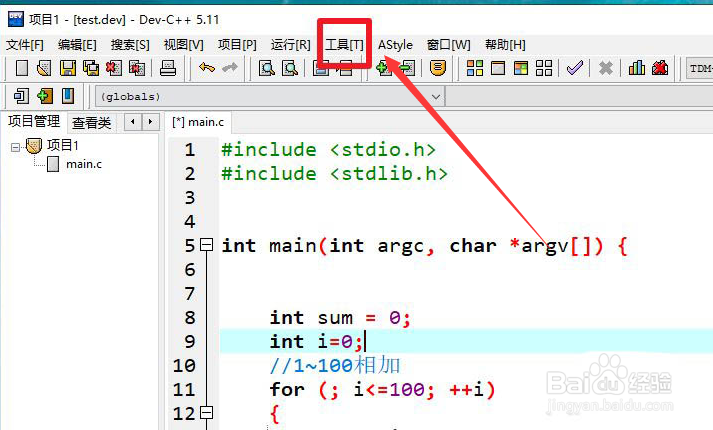Start debugging with the checkmark icon
713x430 pixels.
click(x=575, y=68)
